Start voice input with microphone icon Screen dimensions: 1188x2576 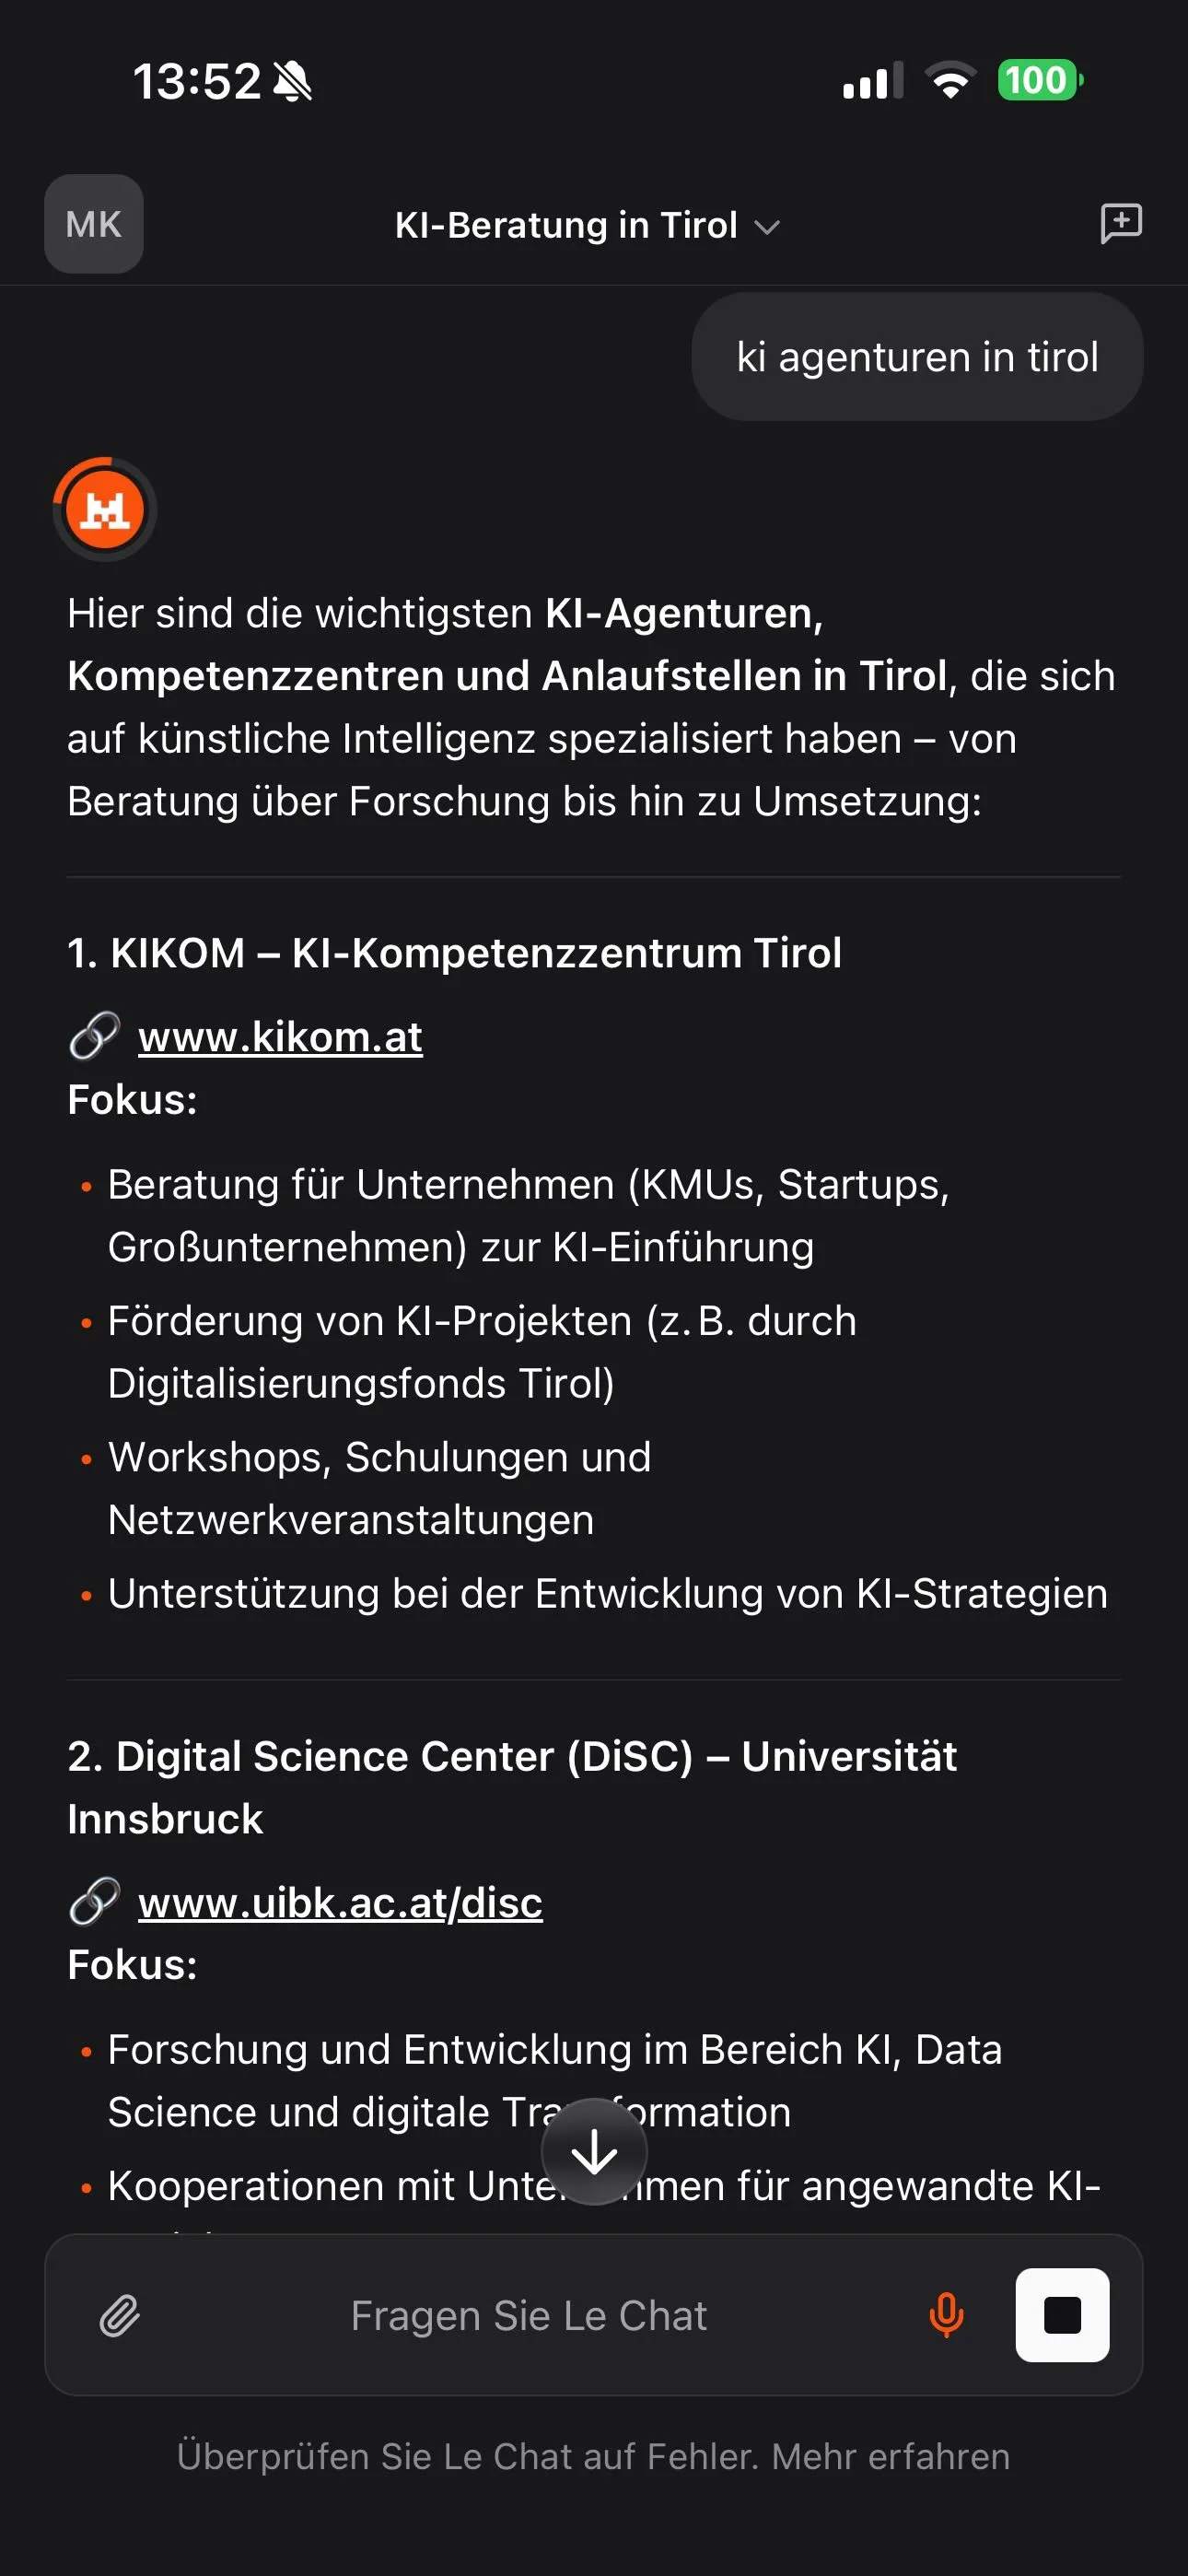pos(945,2315)
